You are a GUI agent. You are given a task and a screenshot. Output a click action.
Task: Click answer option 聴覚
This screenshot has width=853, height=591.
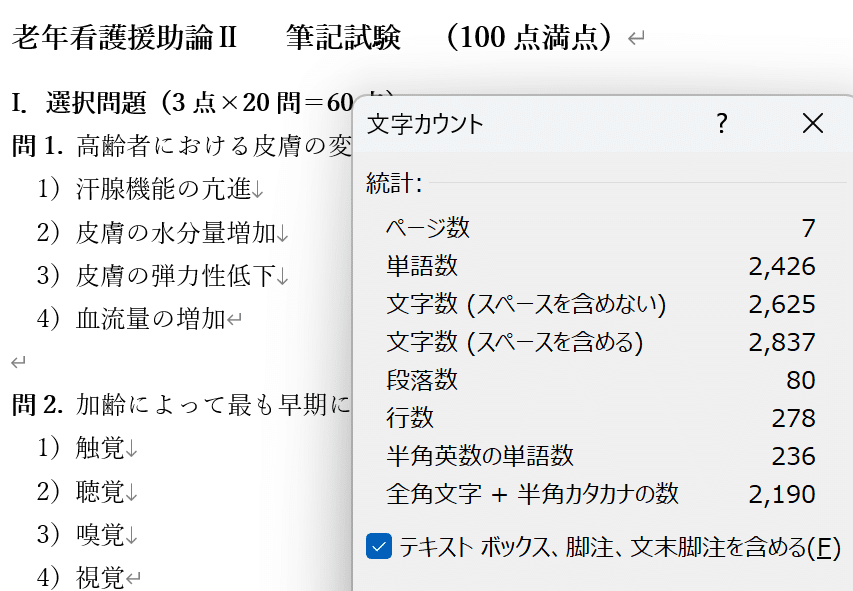tap(101, 491)
